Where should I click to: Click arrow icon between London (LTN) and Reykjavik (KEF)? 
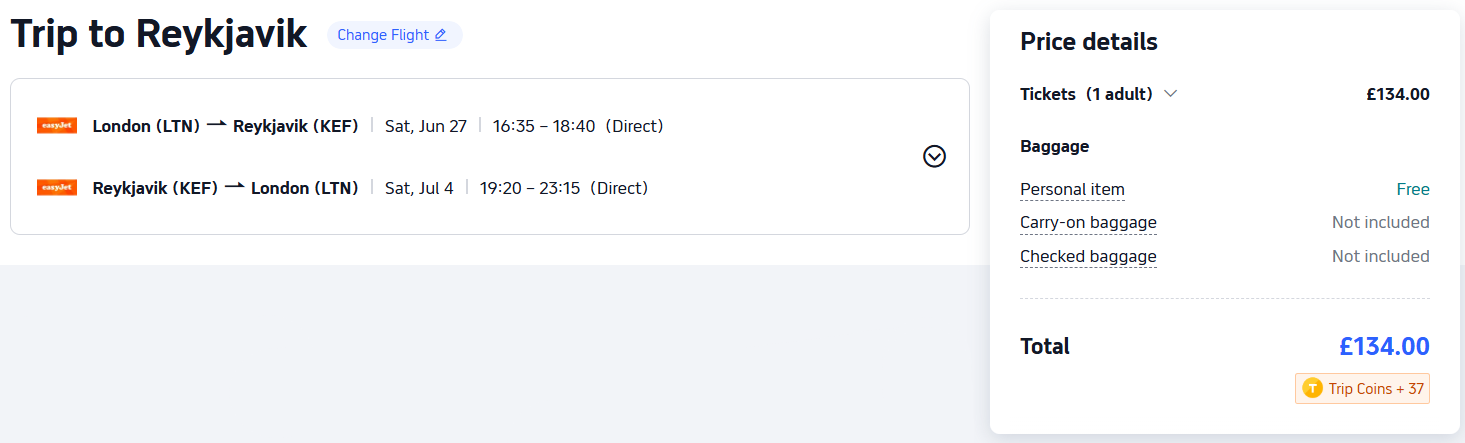coord(216,125)
